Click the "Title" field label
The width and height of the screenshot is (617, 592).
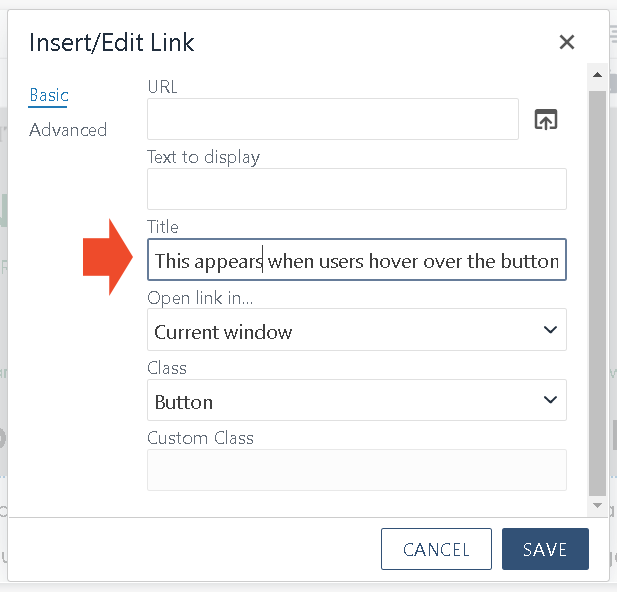coord(163,227)
